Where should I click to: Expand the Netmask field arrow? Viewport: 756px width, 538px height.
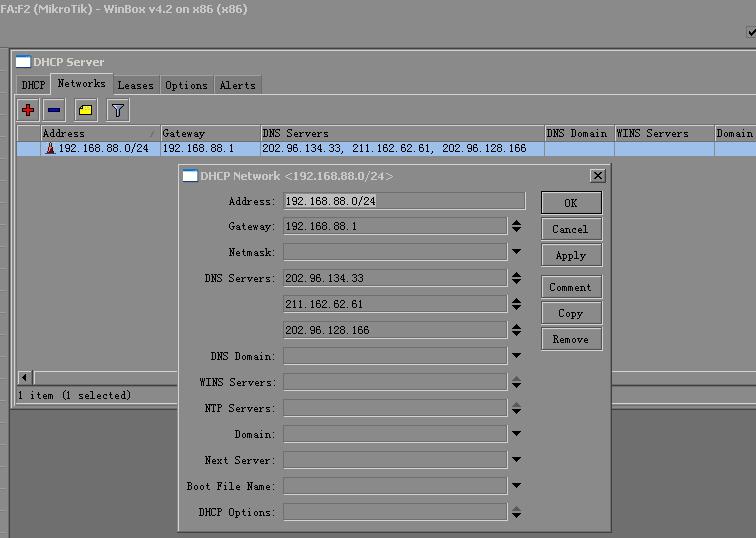pos(516,252)
